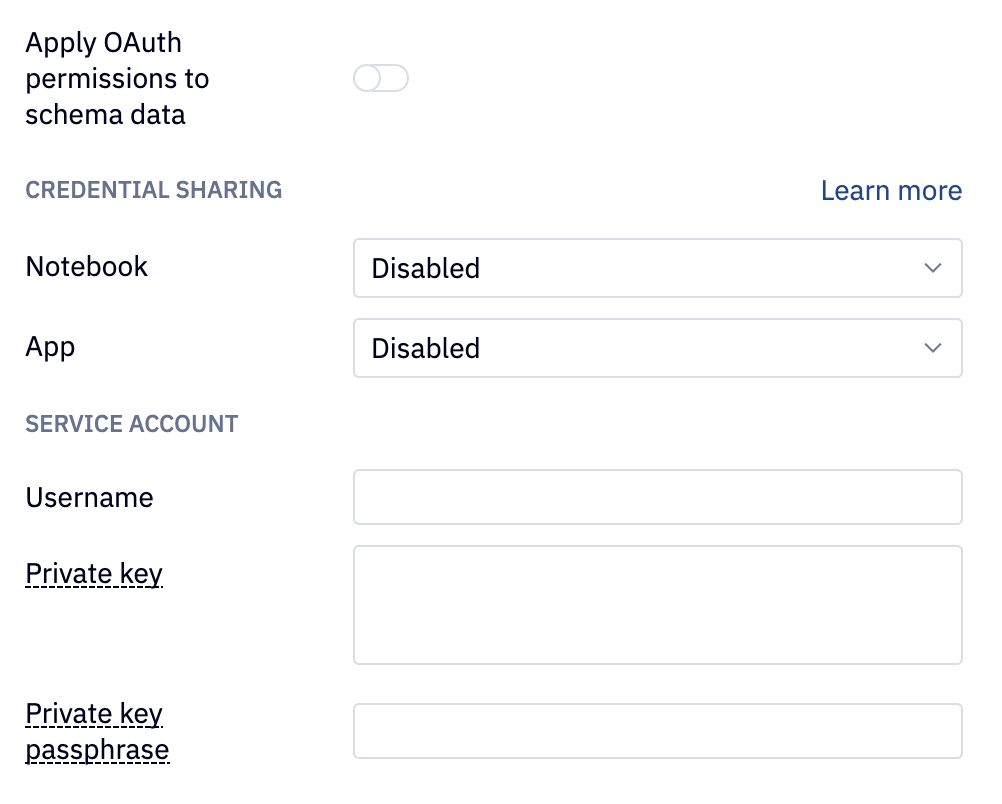The width and height of the screenshot is (1002, 804).
Task: Click inside the Username input field
Action: point(657,496)
